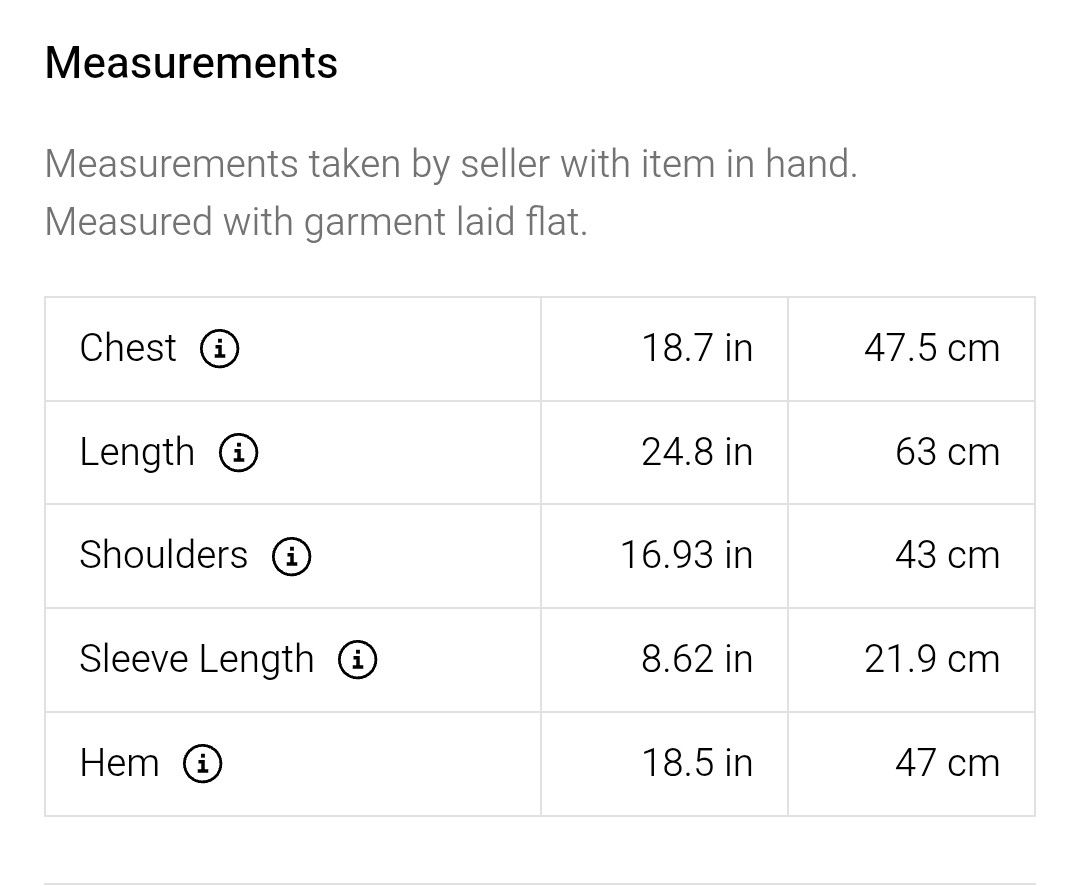Click the Hem label text
Image resolution: width=1080 pixels, height=886 pixels.
coord(119,763)
